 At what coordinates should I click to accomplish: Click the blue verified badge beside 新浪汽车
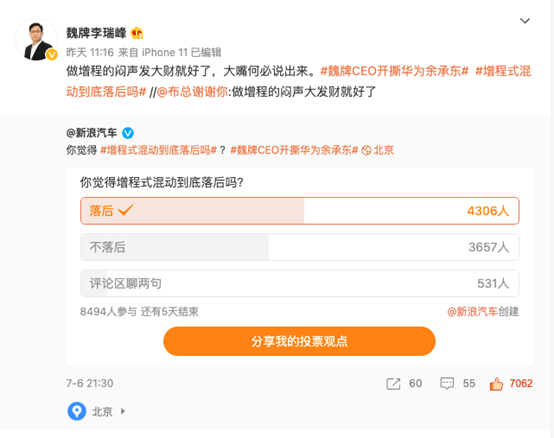coord(128,133)
